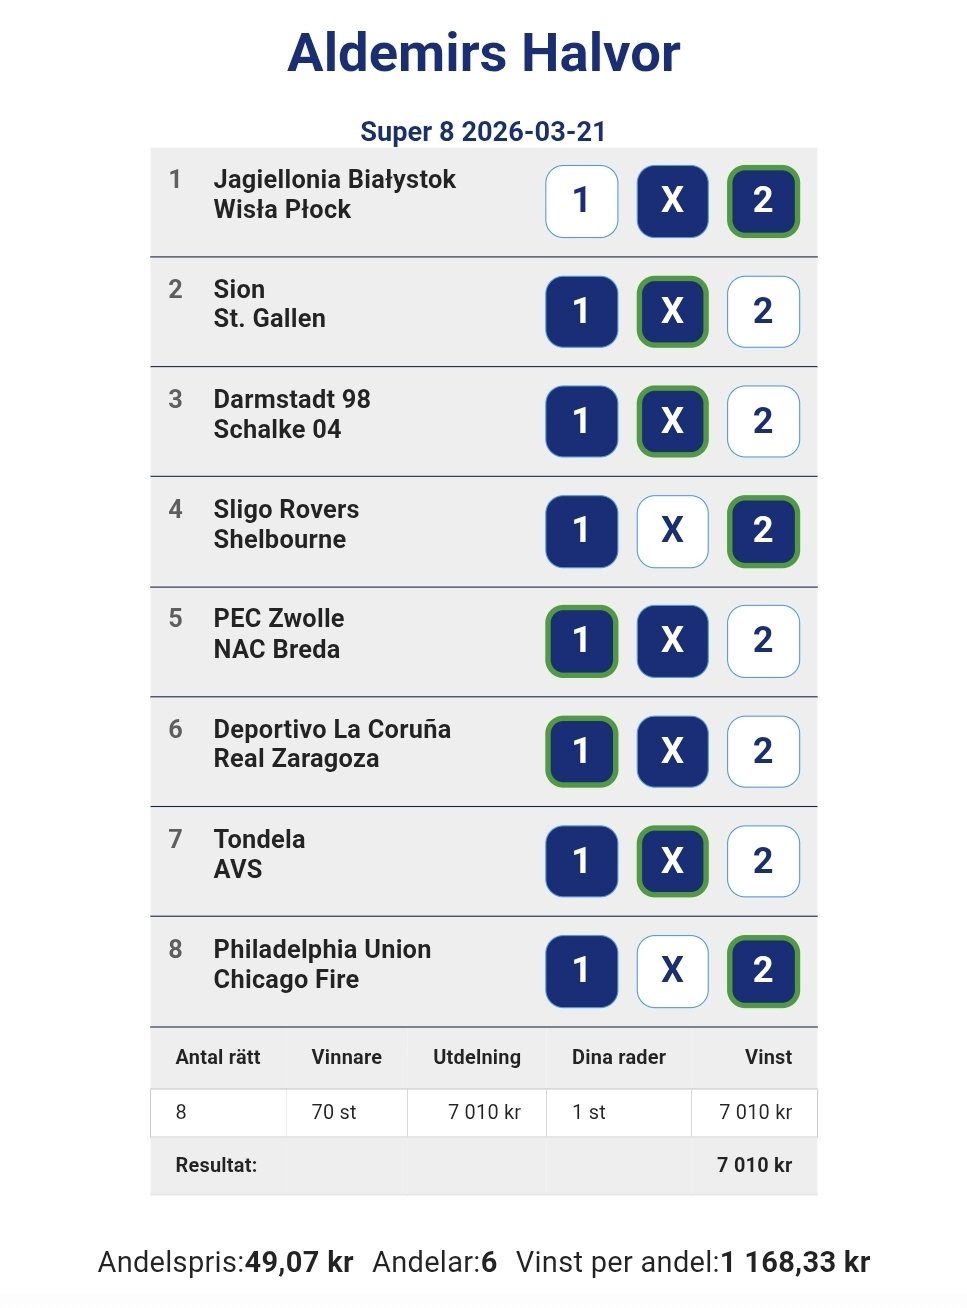Toggle the X pick for Deportivo La Coruña match
967x1308 pixels.
672,751
